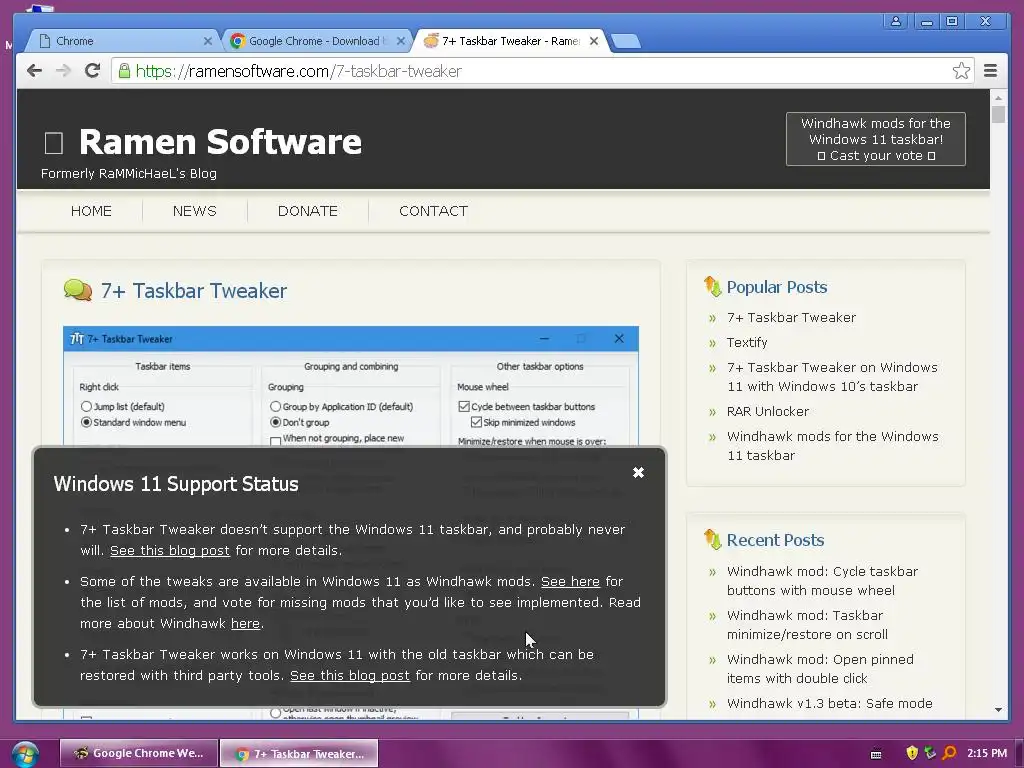
Task: Click the 'Recent Posts' heading text
Action: (x=775, y=540)
